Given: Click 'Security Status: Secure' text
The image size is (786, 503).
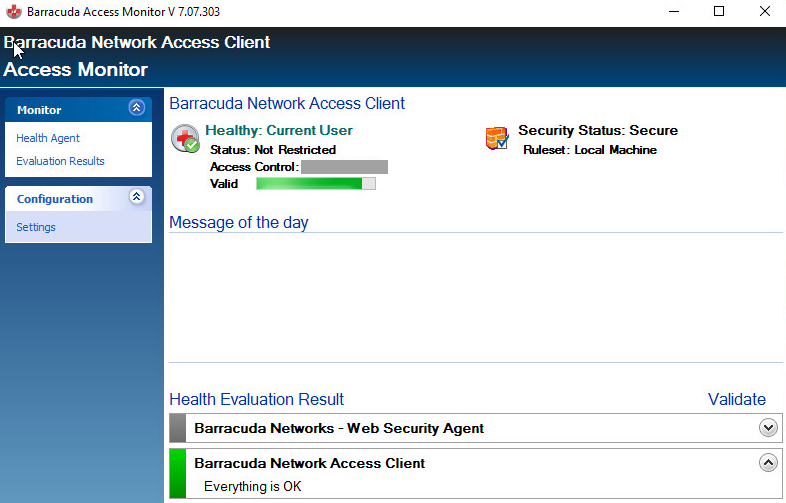Looking at the screenshot, I should pyautogui.click(x=598, y=130).
